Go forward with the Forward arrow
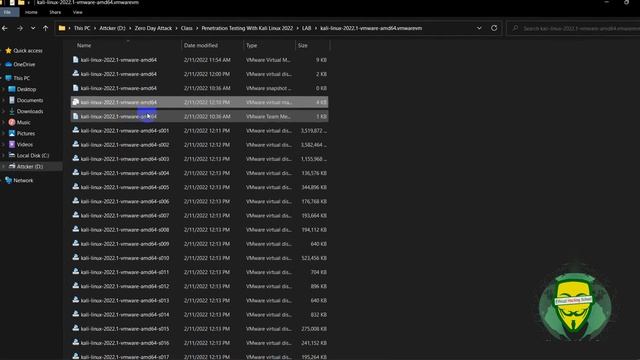The image size is (640, 360). click(20, 28)
